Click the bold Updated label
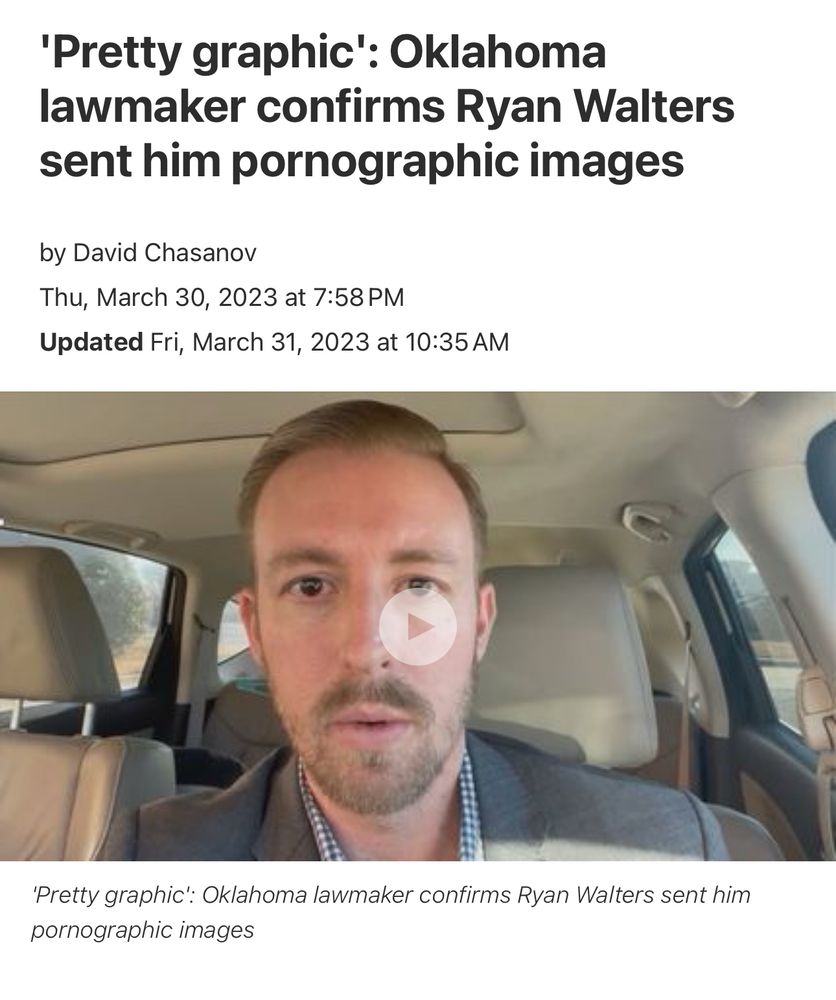 [91, 342]
